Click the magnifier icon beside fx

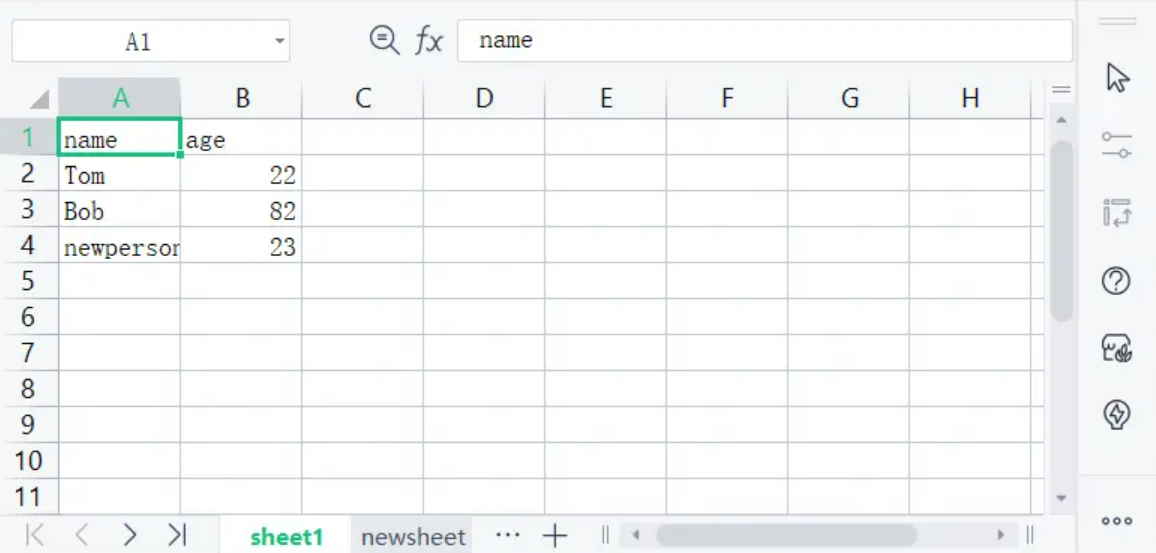[x=383, y=40]
